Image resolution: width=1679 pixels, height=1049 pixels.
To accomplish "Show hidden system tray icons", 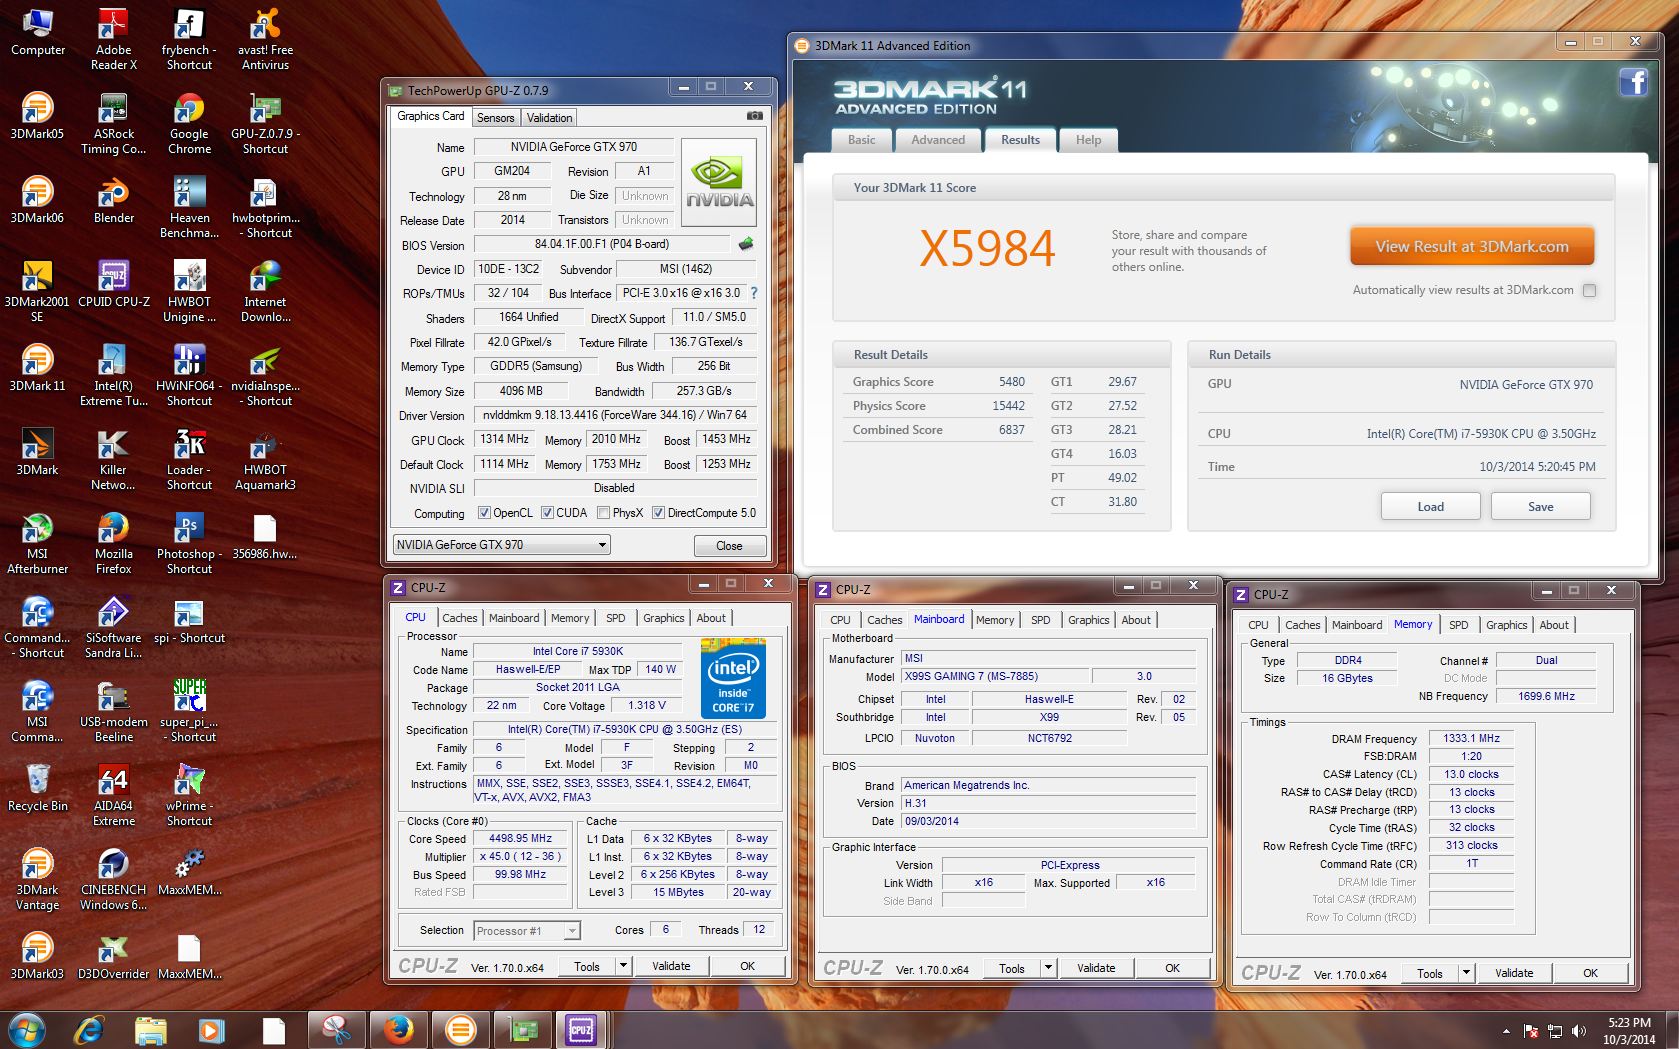I will 1506,1031.
